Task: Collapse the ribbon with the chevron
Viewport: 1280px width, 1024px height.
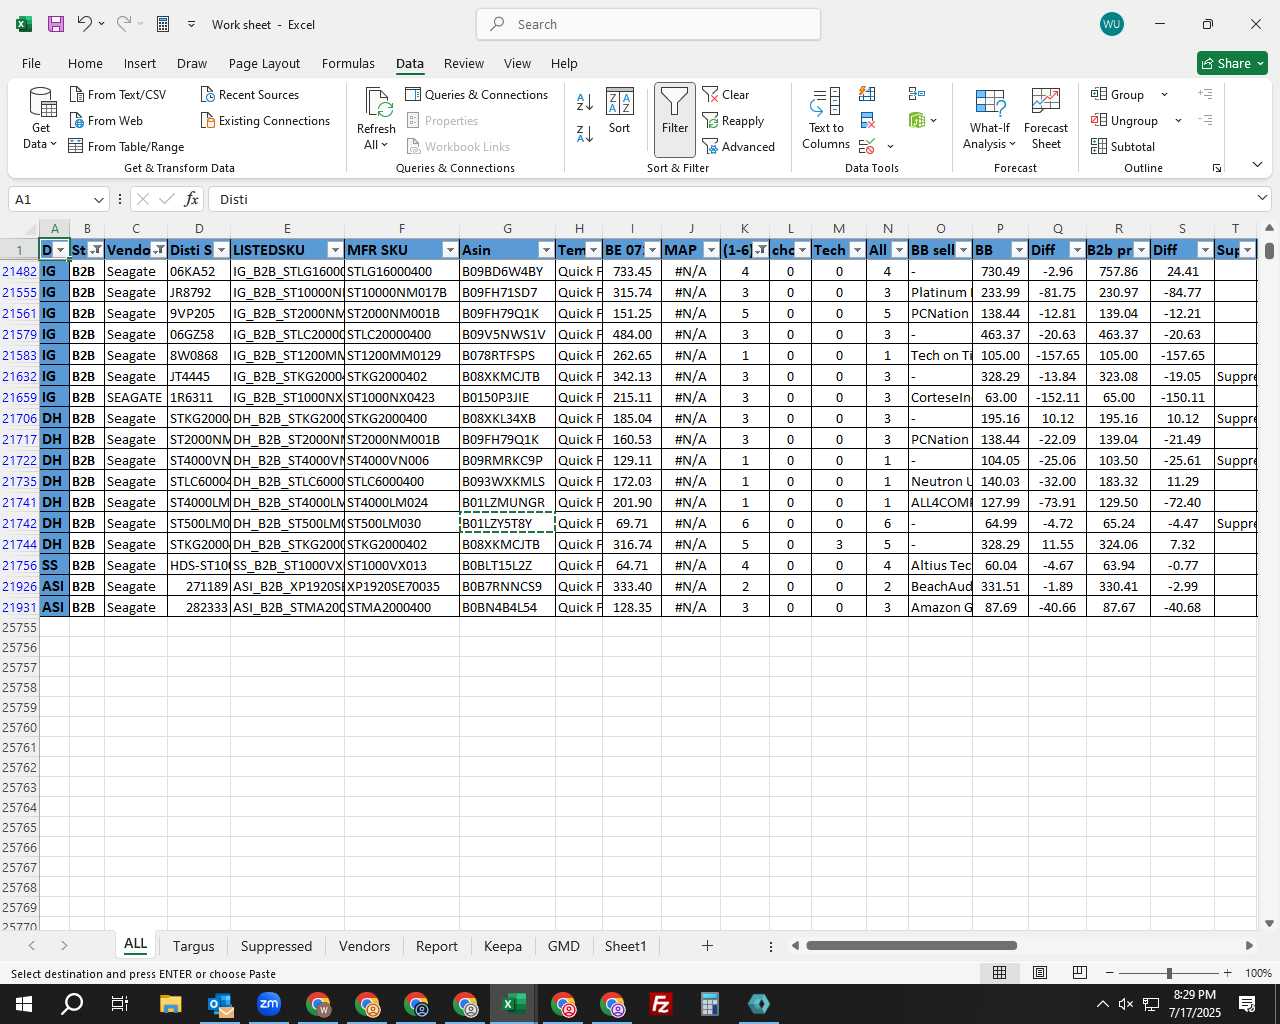Action: click(x=1257, y=165)
